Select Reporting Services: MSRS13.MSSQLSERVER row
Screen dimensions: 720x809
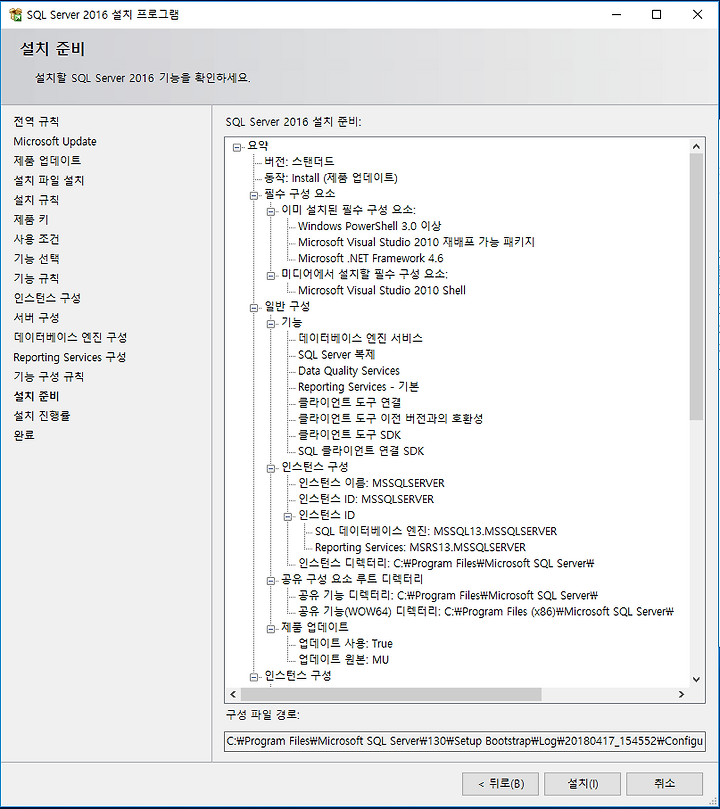pos(420,547)
